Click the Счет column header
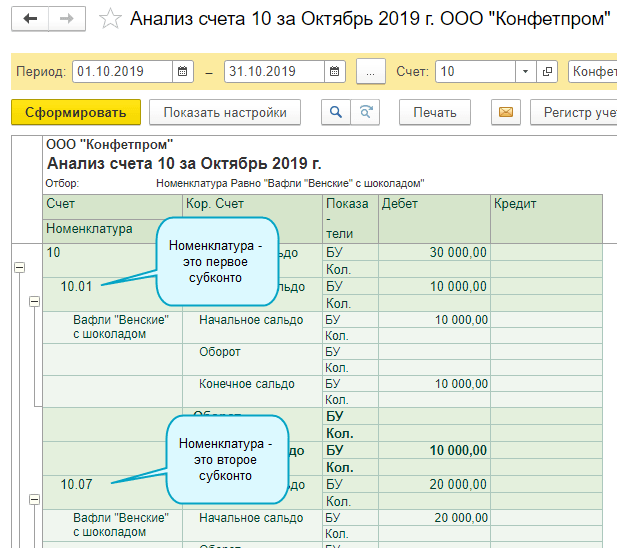 click(x=112, y=207)
